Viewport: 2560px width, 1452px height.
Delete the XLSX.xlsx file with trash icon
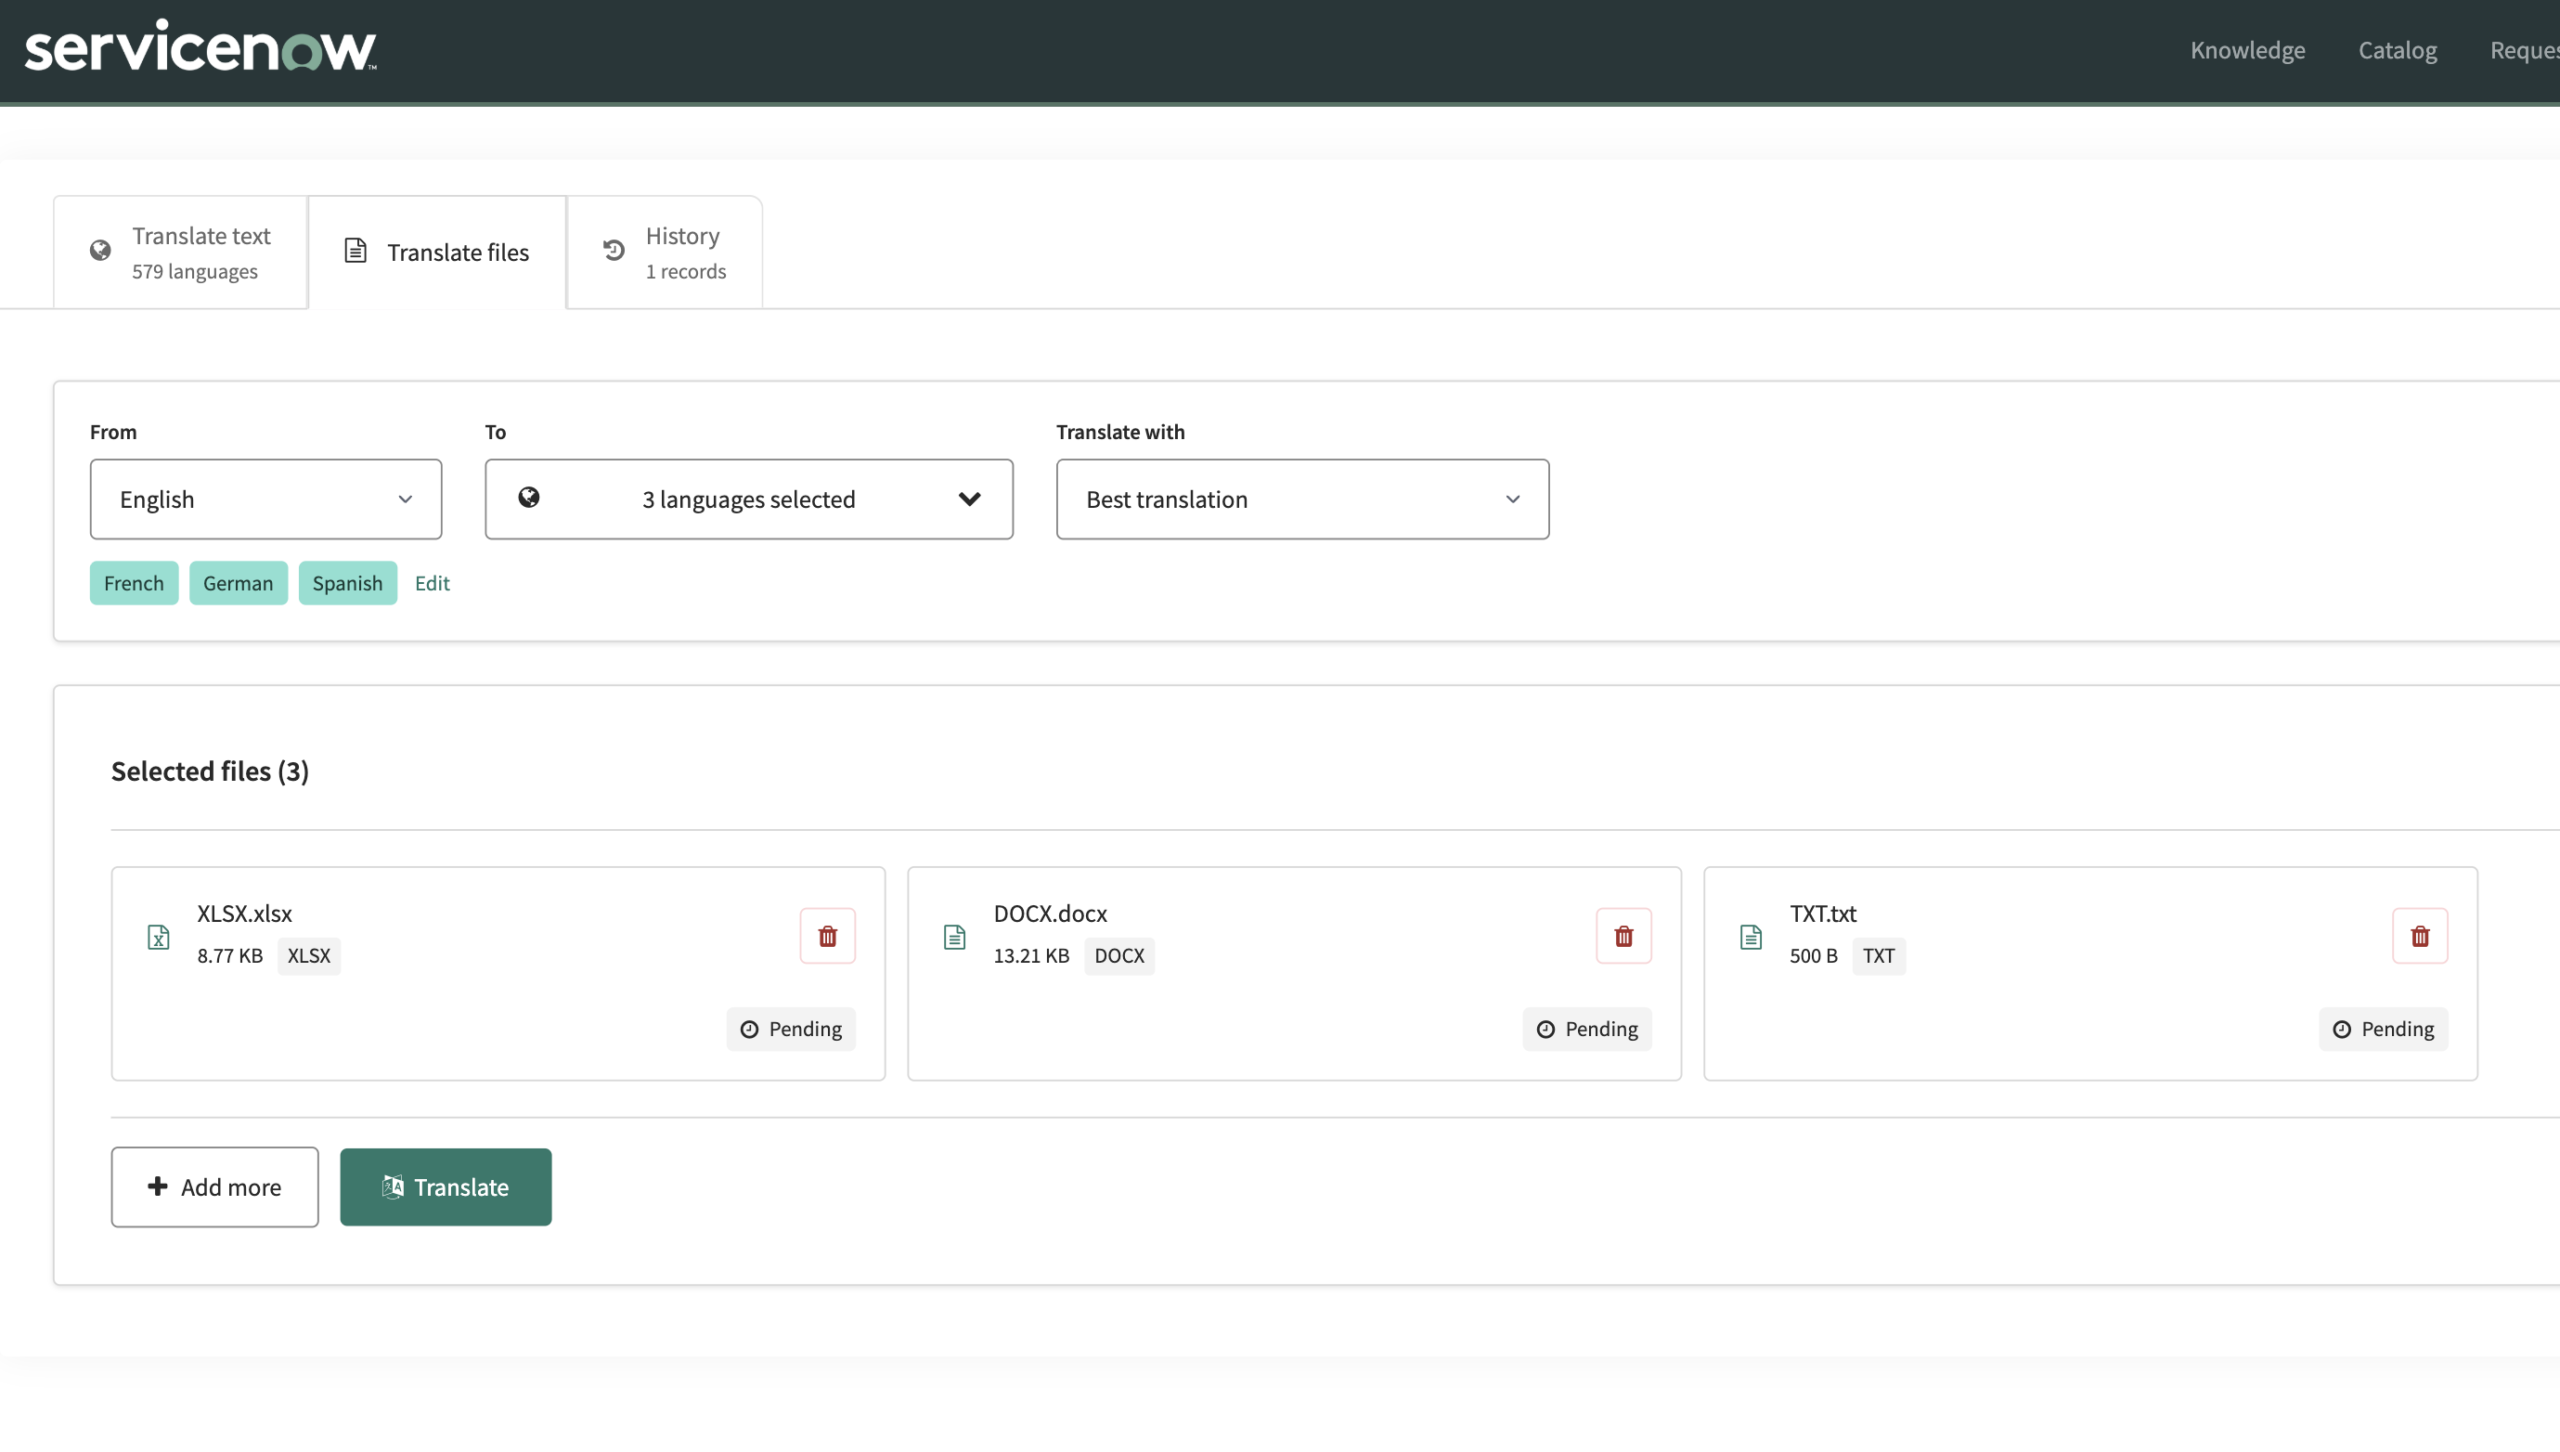(827, 936)
